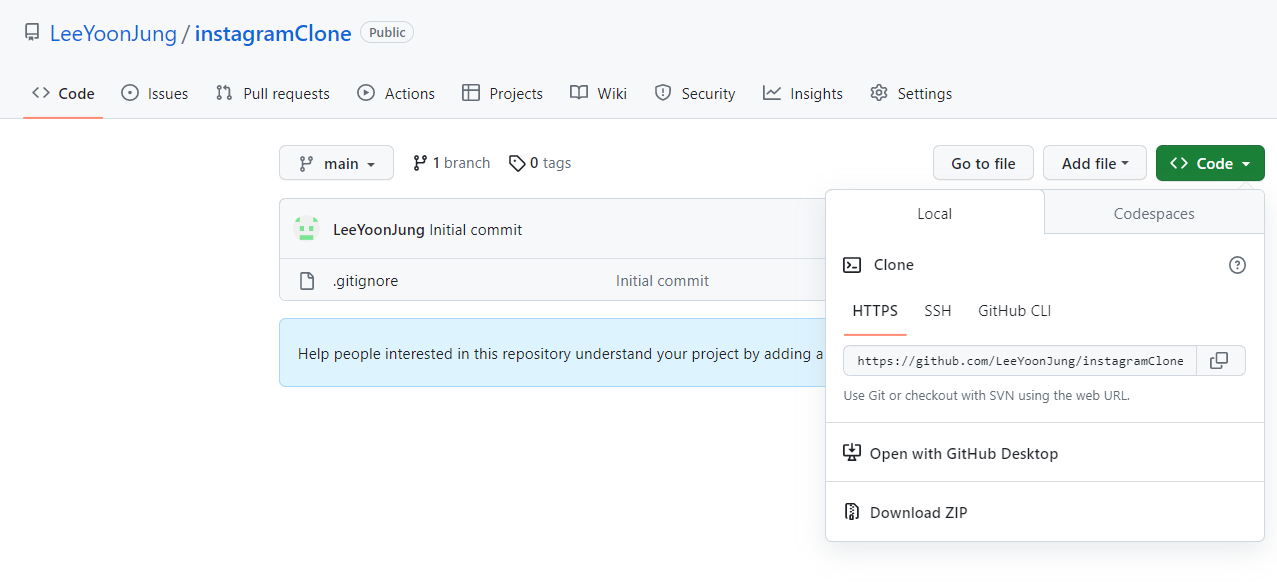Open the instagramClone repository link
The height and width of the screenshot is (585, 1277).
point(273,33)
